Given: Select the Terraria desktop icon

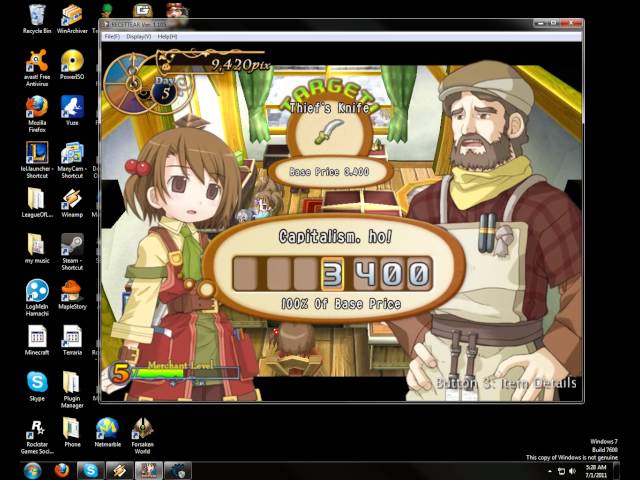Looking at the screenshot, I should pyautogui.click(x=72, y=340).
